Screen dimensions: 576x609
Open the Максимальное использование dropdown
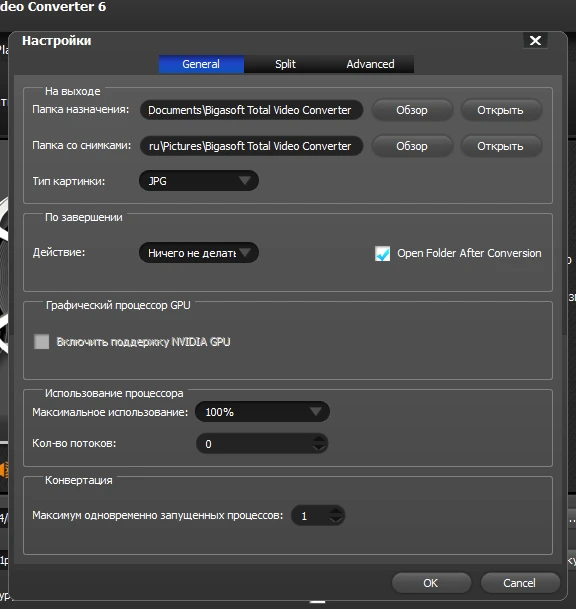pyautogui.click(x=263, y=412)
